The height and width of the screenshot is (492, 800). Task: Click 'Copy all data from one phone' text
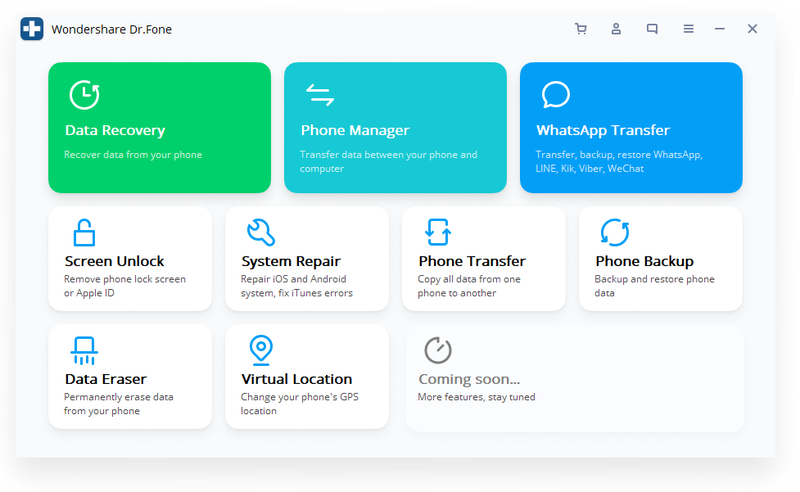pyautogui.click(x=469, y=286)
